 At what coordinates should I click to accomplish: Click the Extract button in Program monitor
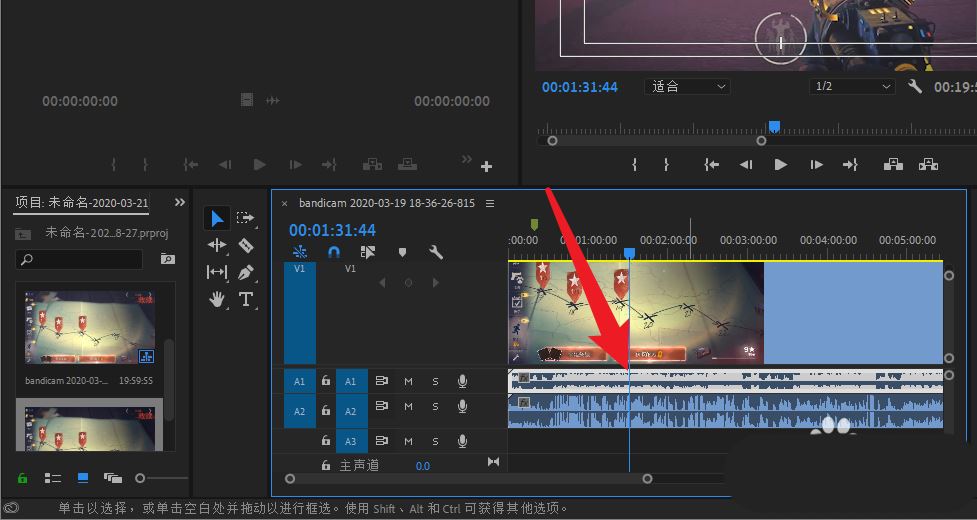[928, 164]
